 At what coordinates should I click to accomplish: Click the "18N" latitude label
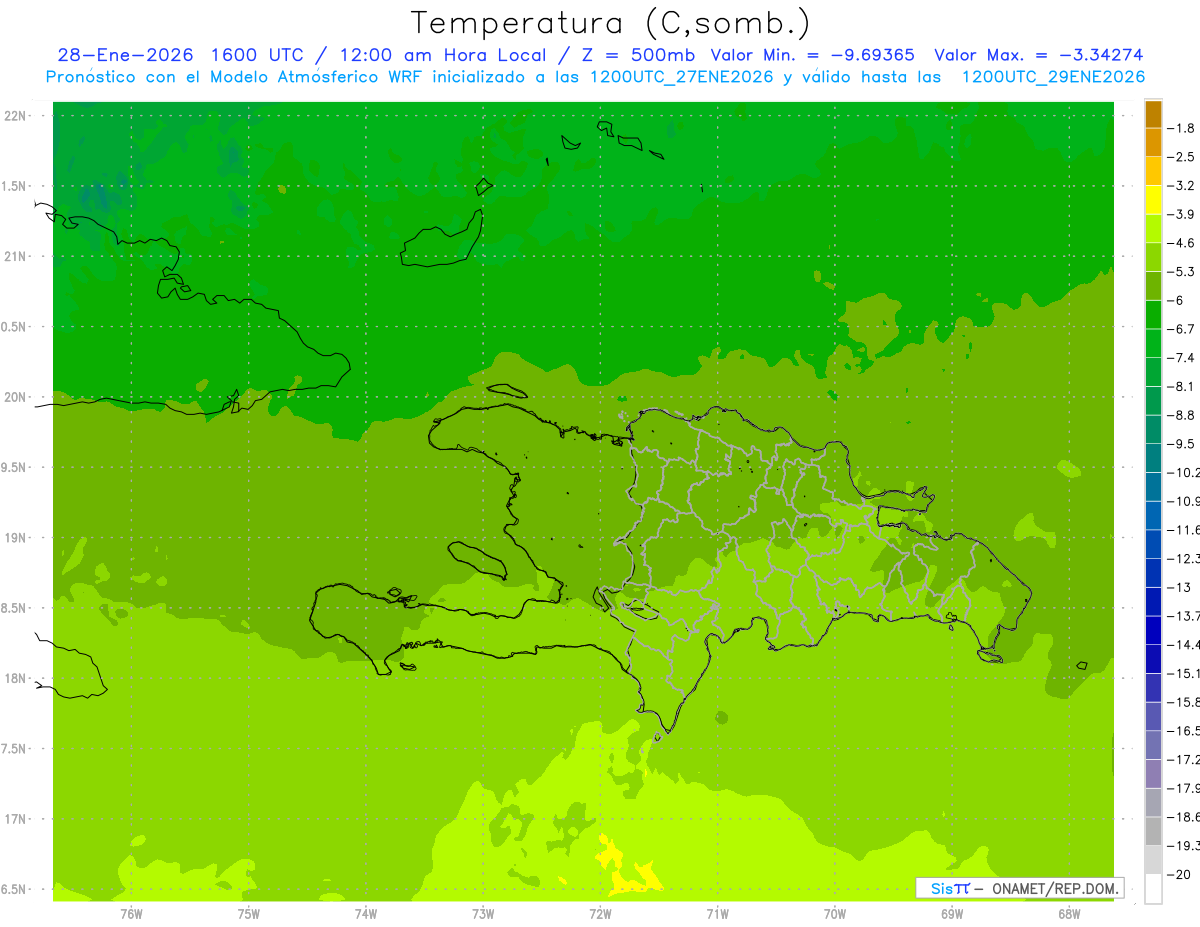[x=15, y=679]
